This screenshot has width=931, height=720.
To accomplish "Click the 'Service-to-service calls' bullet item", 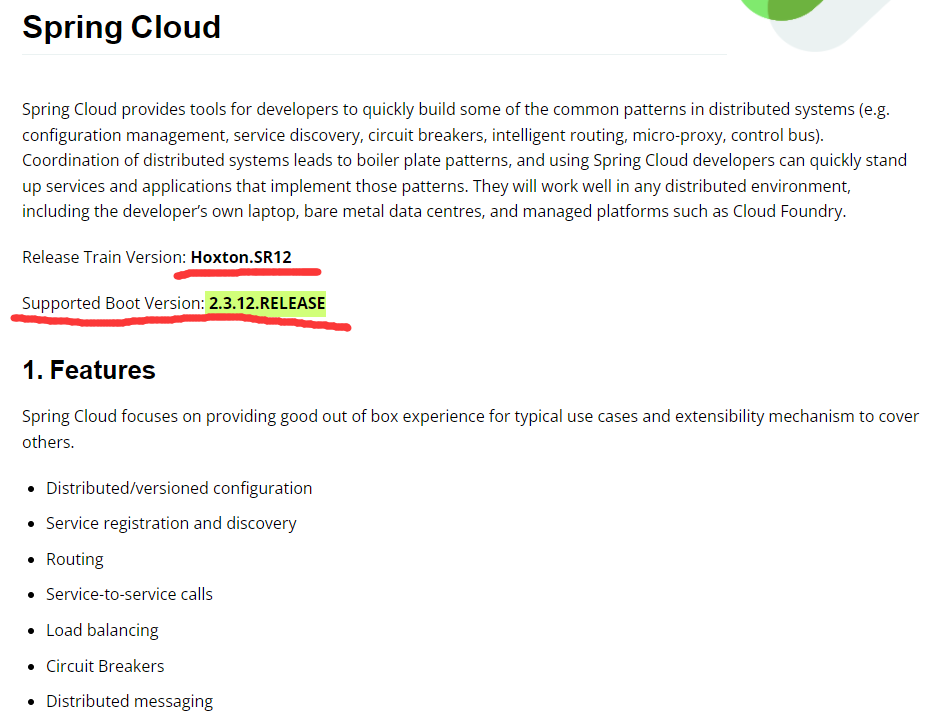I will (x=129, y=594).
